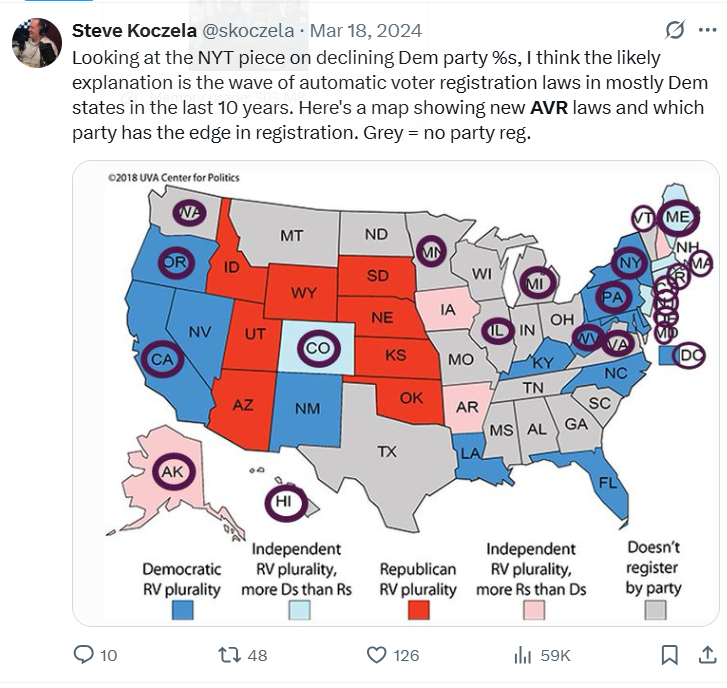Open Steve Koczela's profile avatar
Image resolution: width=727 pixels, height=688 pixels.
coord(36,42)
